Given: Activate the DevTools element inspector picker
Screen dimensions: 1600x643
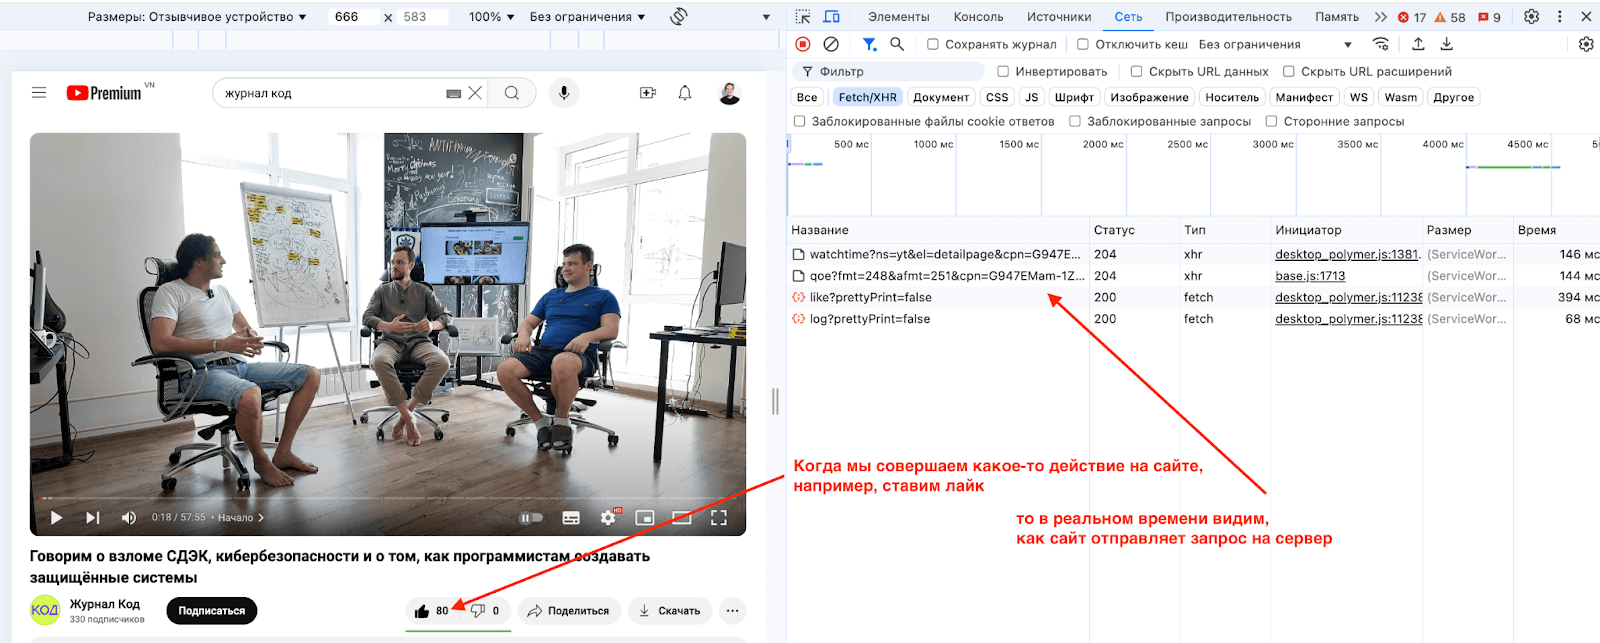Looking at the screenshot, I should click(803, 16).
